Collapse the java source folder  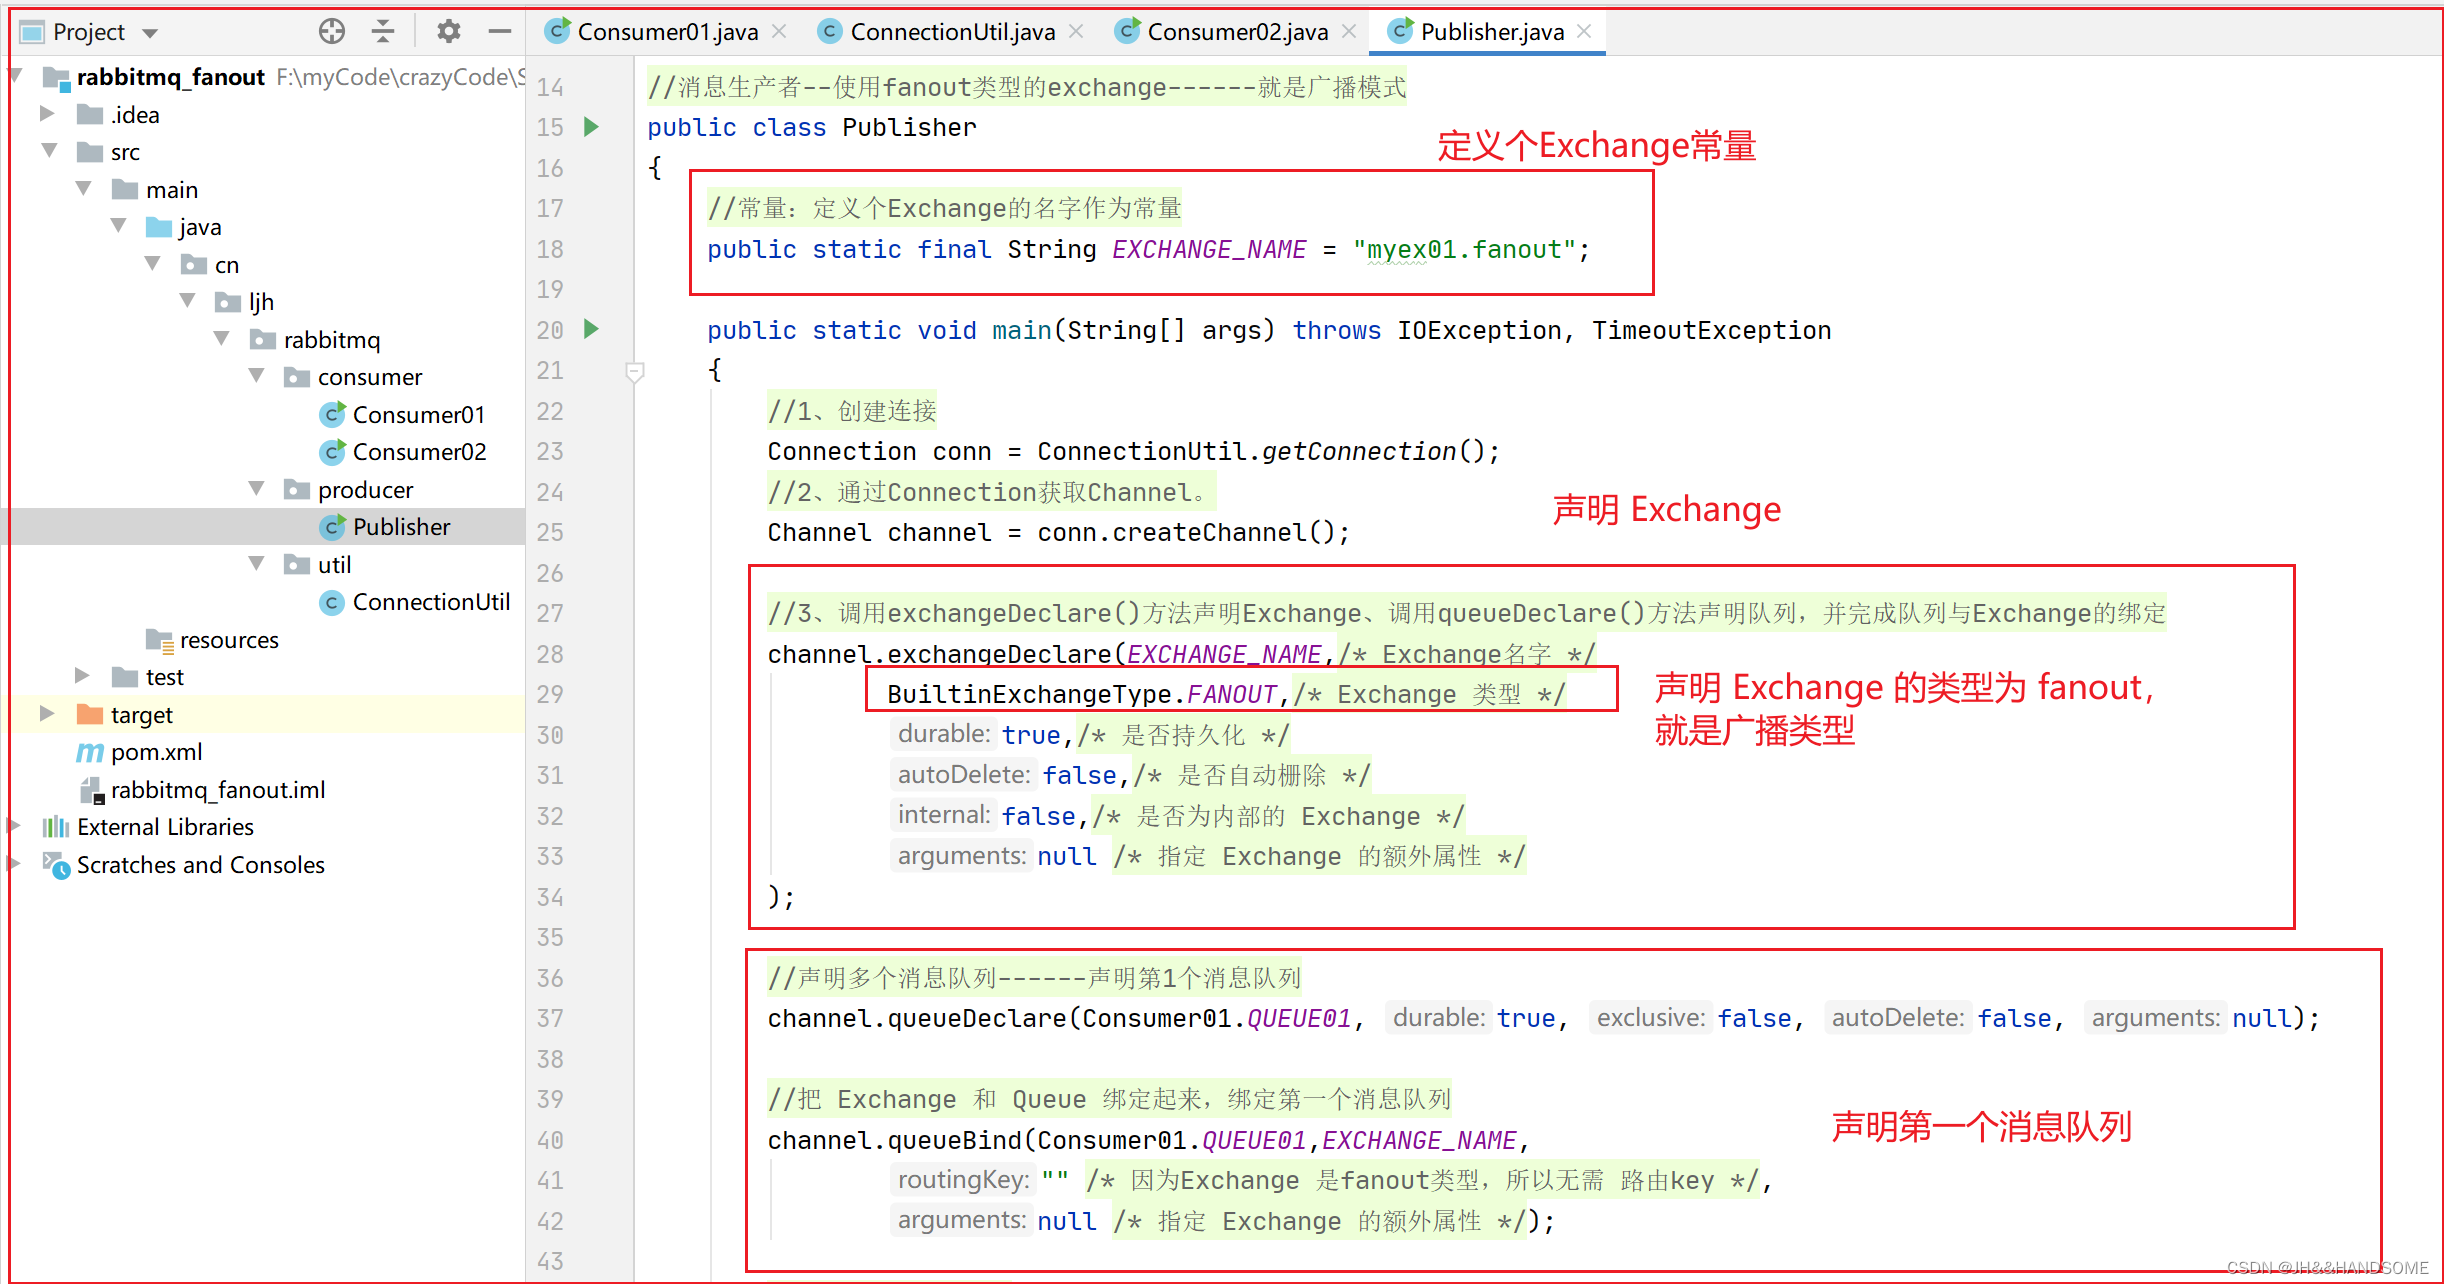tap(118, 226)
